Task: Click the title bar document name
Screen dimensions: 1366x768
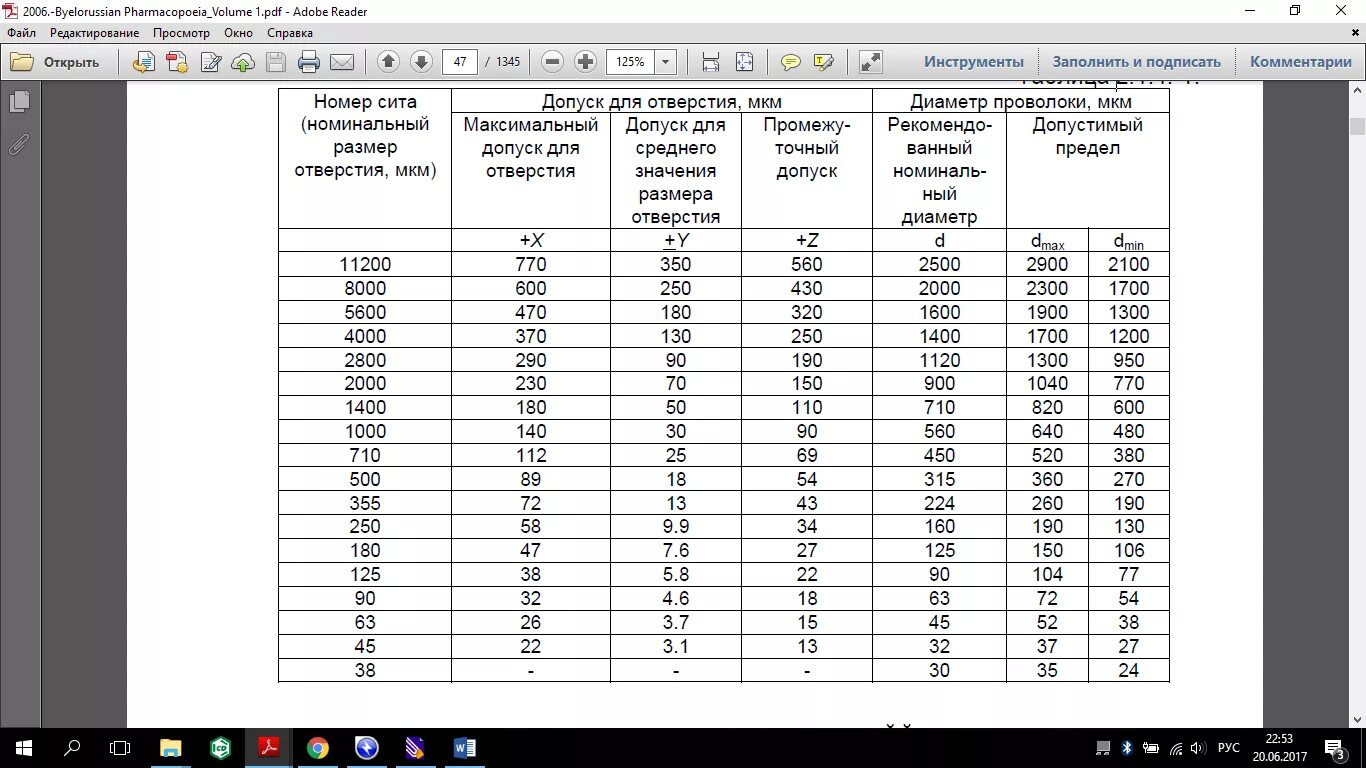Action: click(194, 12)
